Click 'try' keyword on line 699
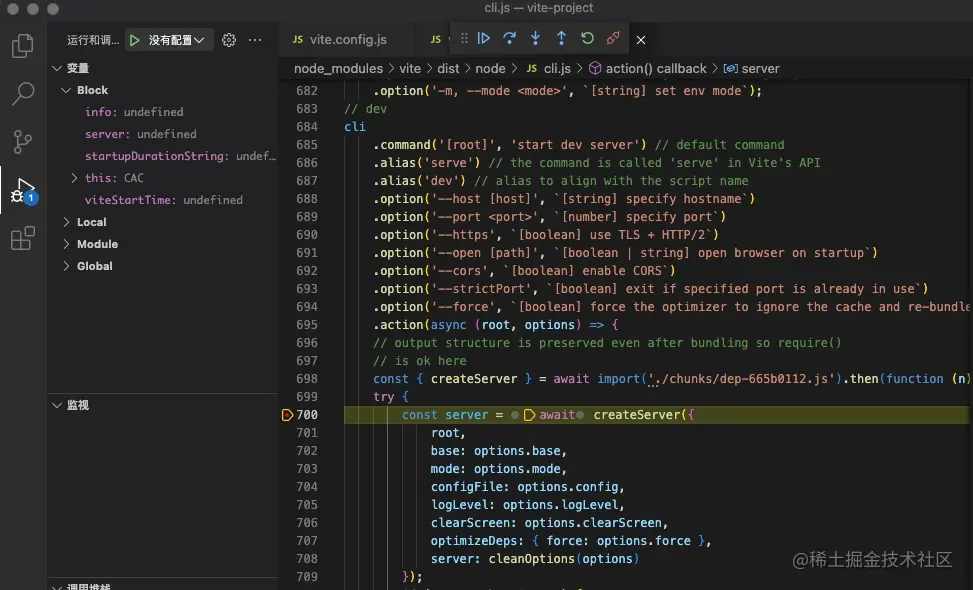Screen dimensions: 973x590 (383, 397)
